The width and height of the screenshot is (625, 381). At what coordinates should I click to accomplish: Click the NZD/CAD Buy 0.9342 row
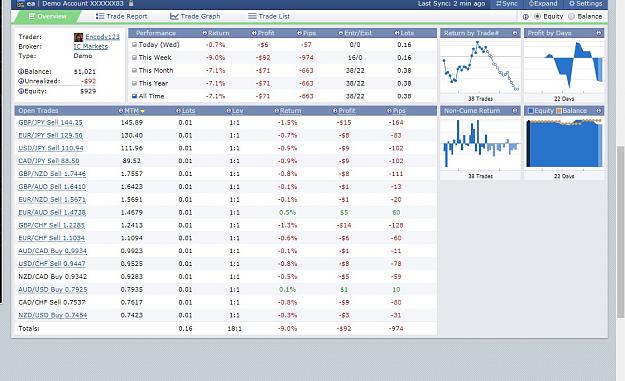point(226,277)
